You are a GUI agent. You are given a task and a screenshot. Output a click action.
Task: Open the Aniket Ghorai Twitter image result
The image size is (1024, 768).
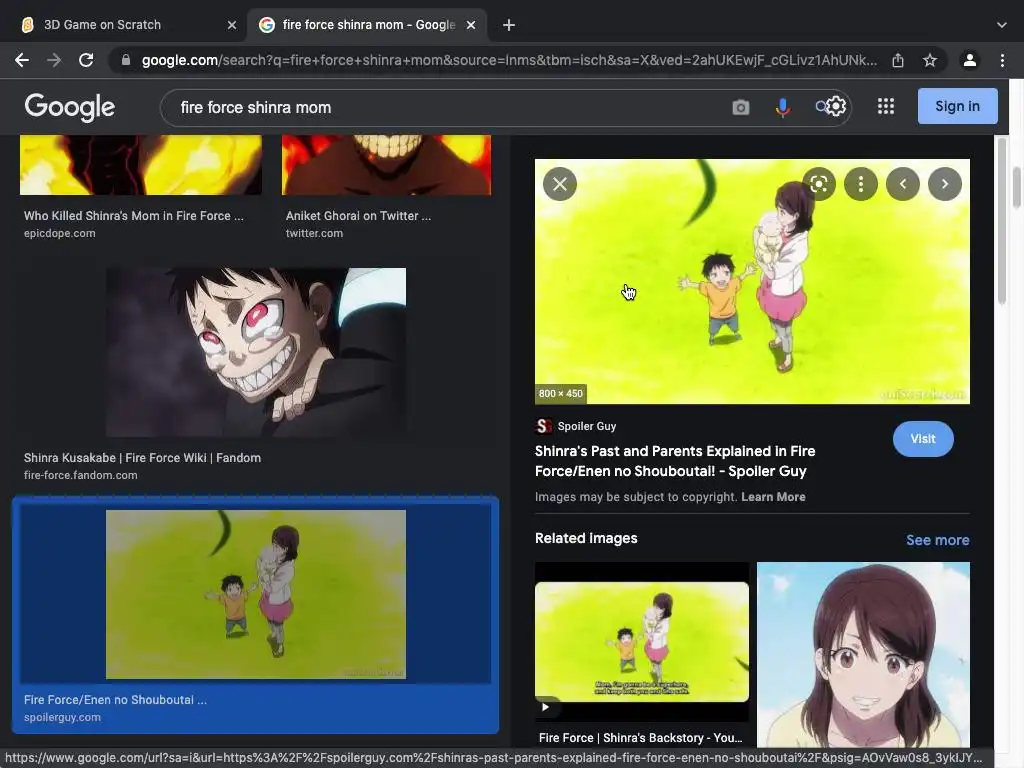point(387,165)
